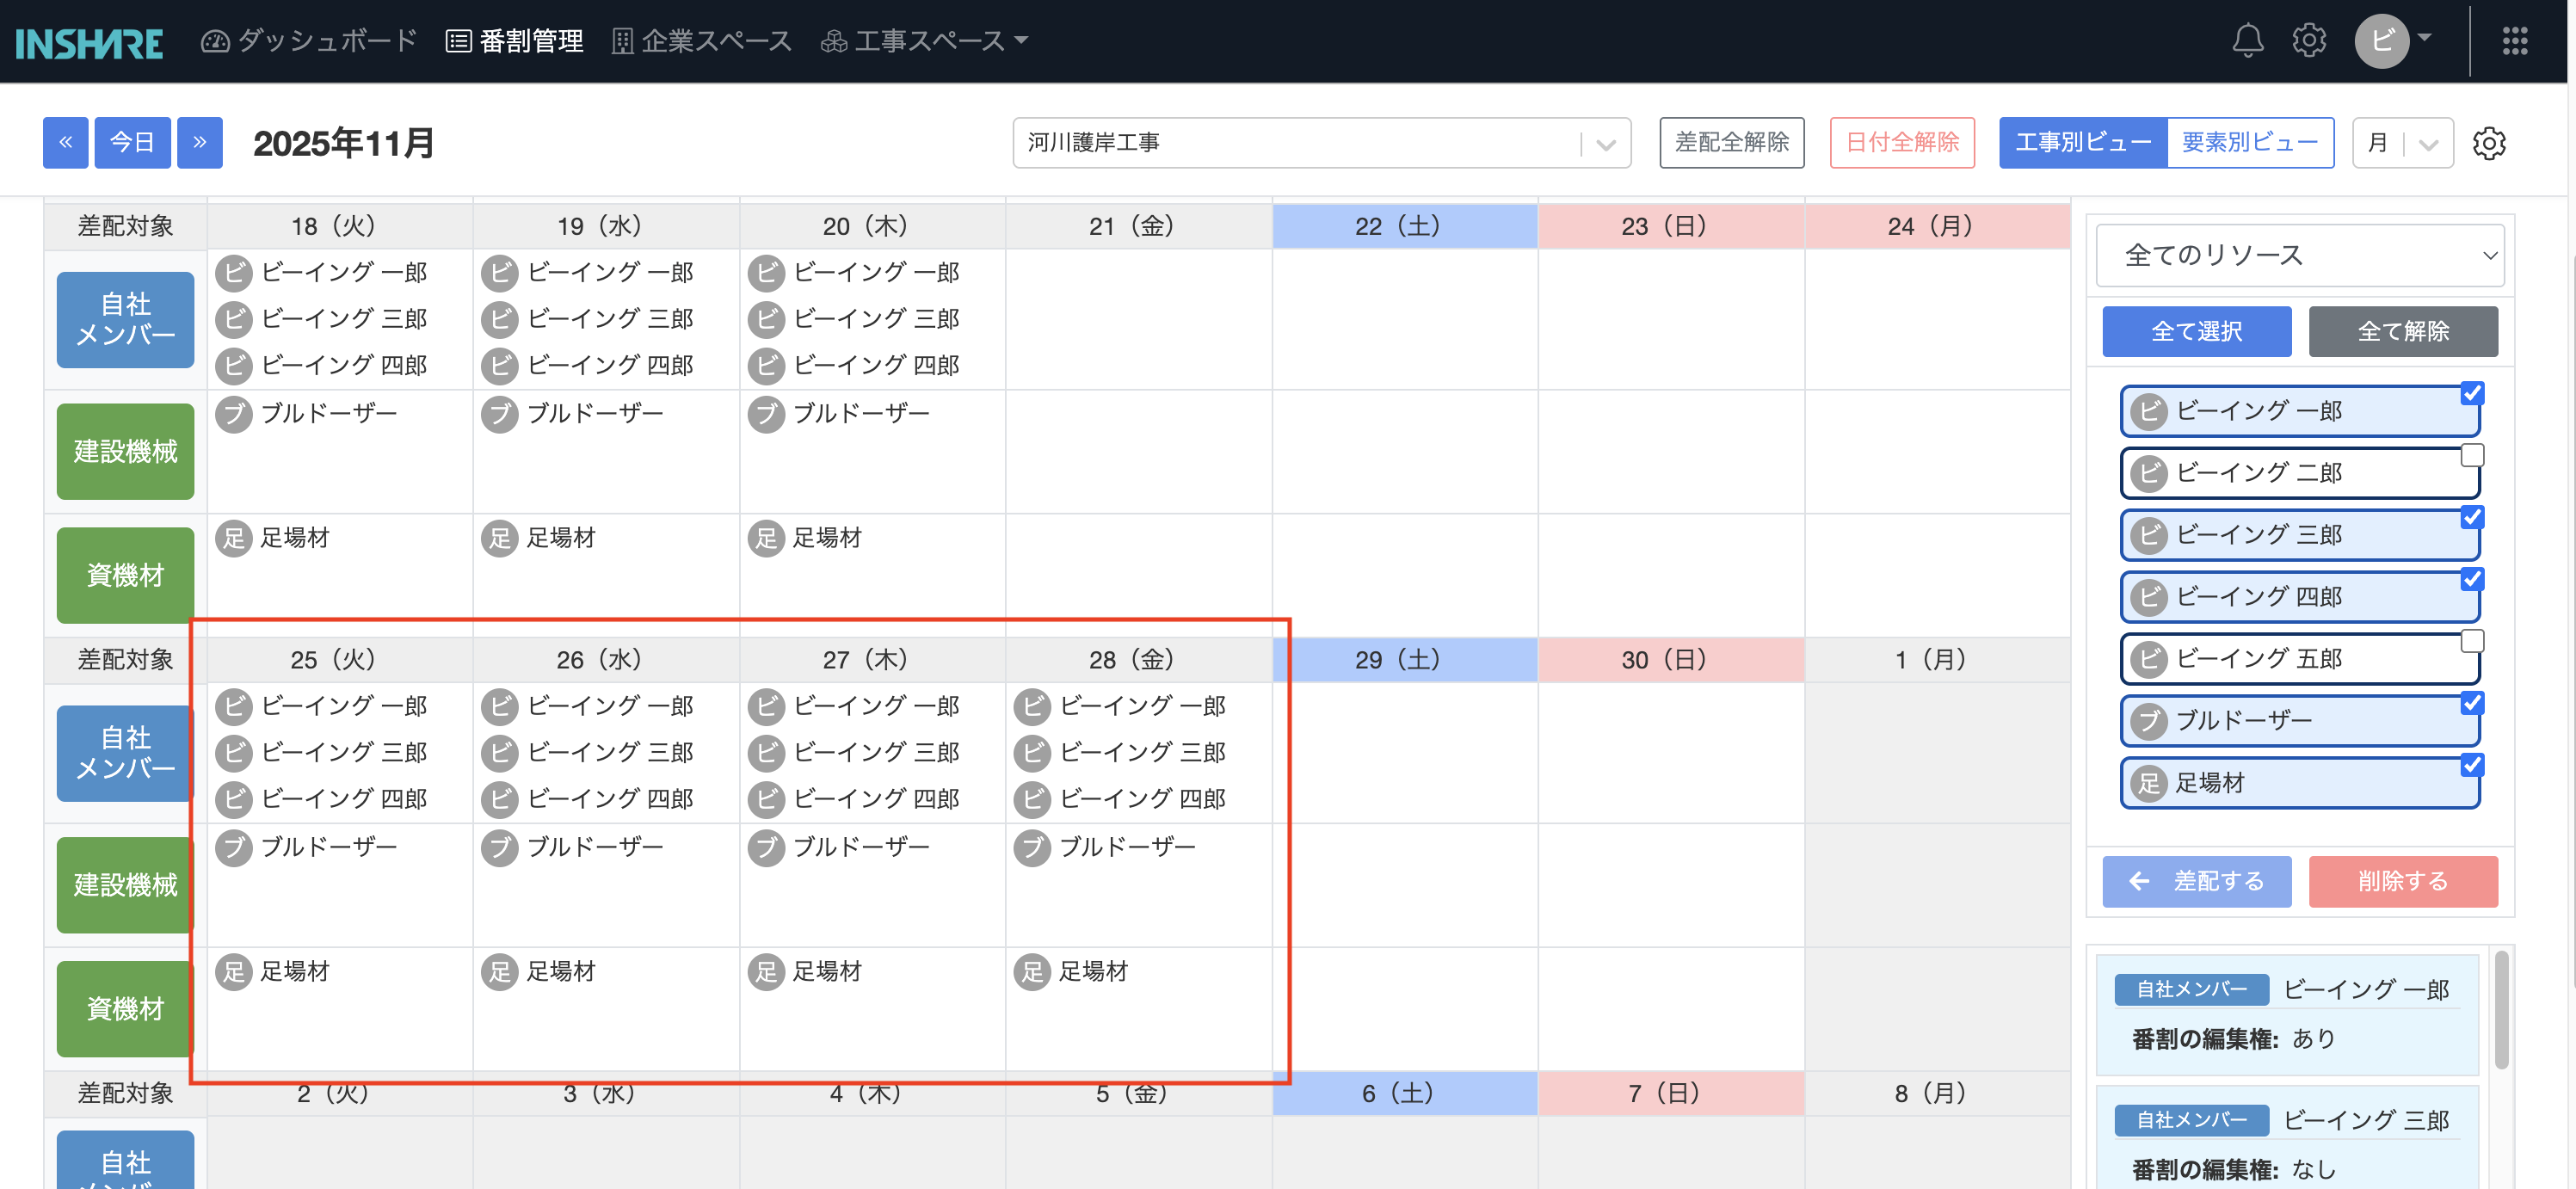Open the 月 view range dropdown
Image resolution: width=2576 pixels, height=1189 pixels.
pos(2402,143)
